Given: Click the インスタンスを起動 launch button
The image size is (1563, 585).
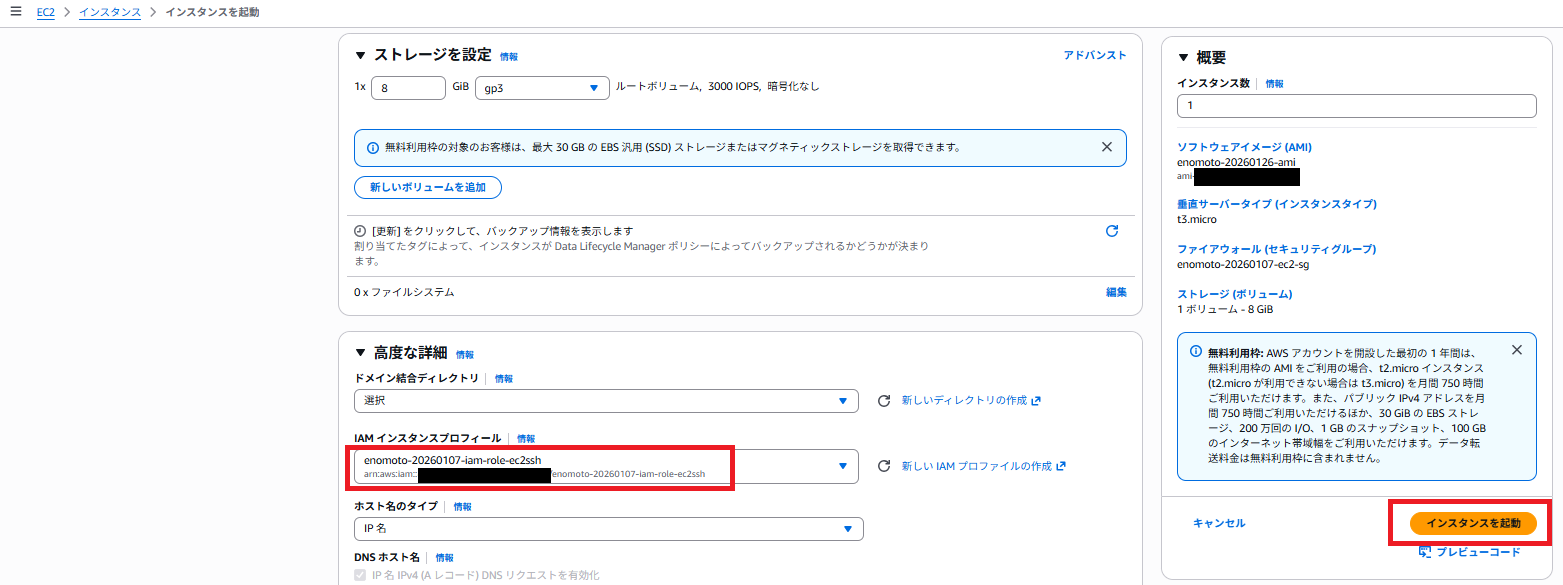Looking at the screenshot, I should (x=1472, y=523).
